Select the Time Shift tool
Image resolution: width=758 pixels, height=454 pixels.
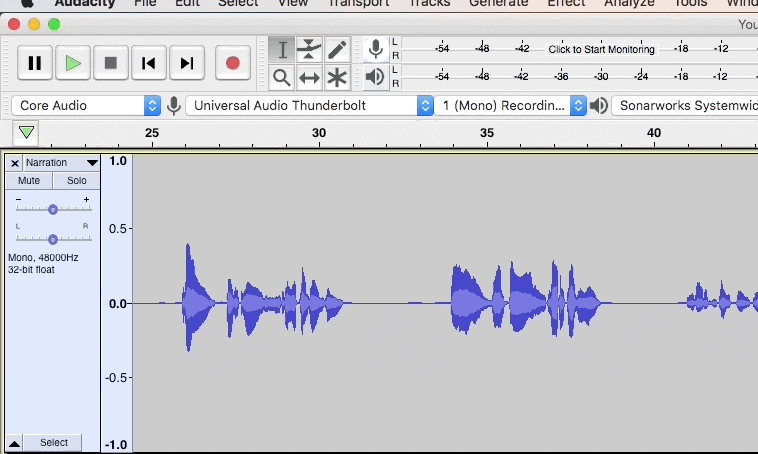(310, 77)
